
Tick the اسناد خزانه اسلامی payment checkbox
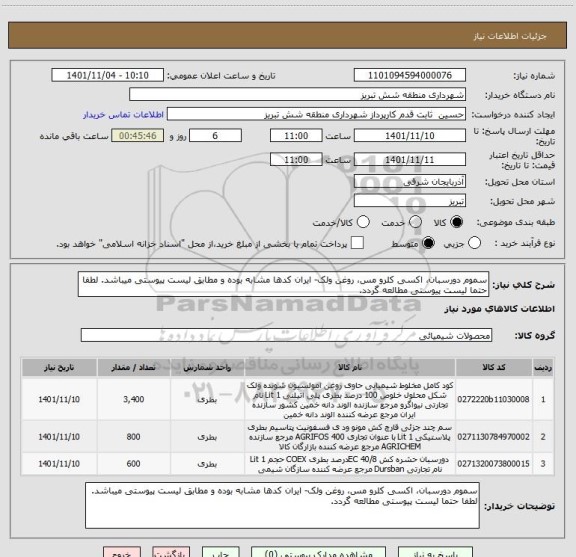[357, 243]
